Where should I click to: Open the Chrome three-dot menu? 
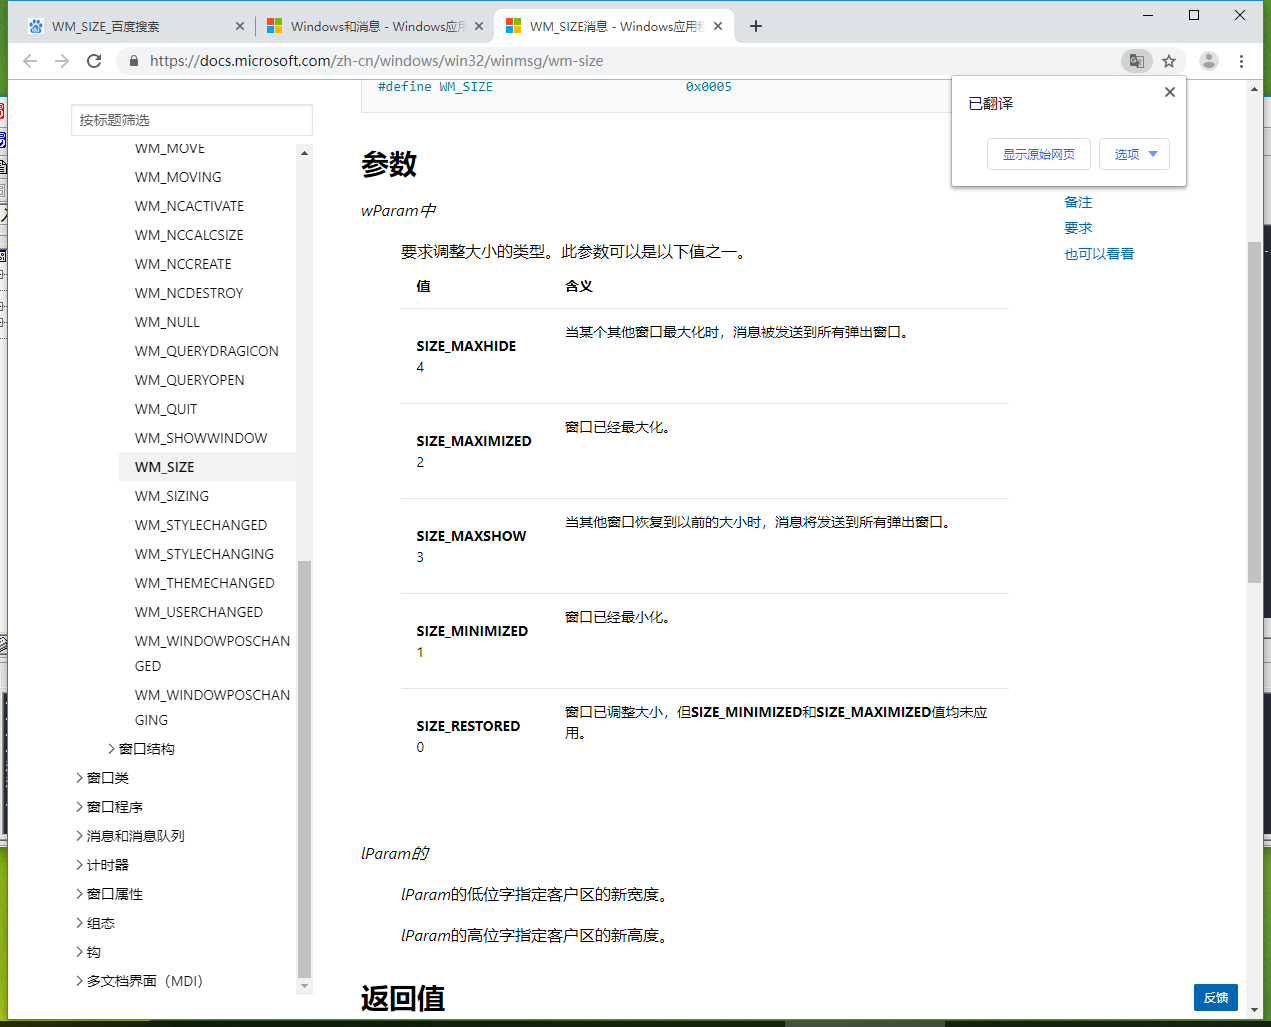click(x=1241, y=61)
